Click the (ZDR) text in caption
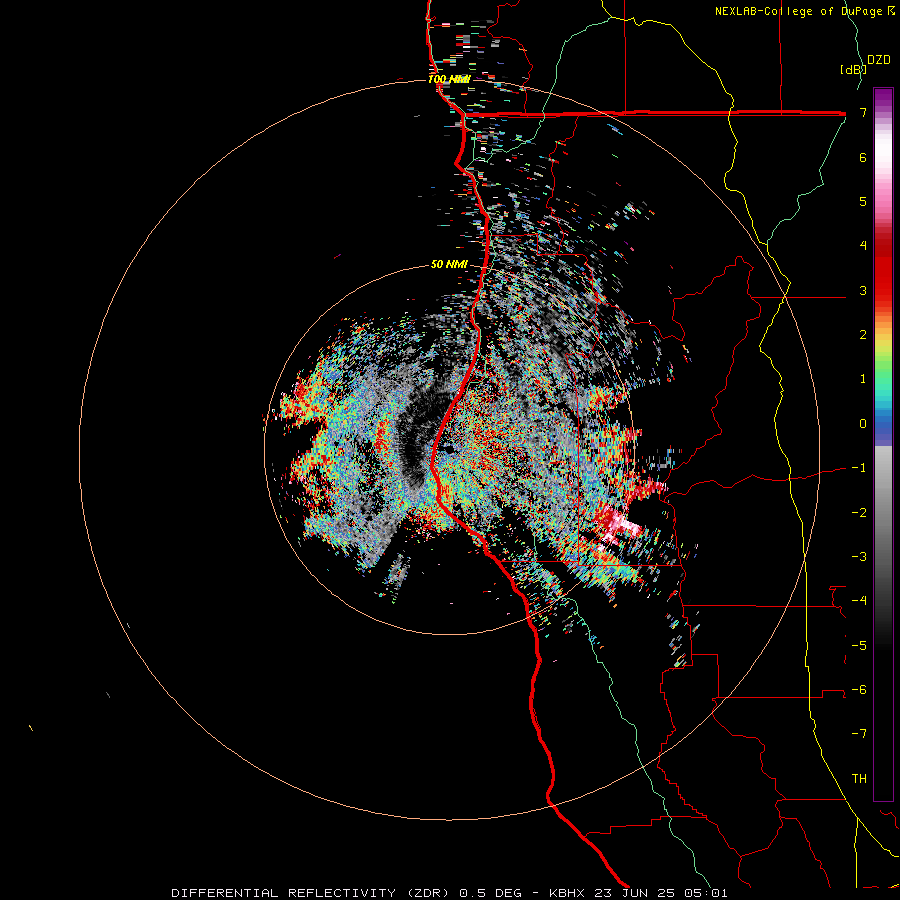900x900 pixels. (428, 893)
